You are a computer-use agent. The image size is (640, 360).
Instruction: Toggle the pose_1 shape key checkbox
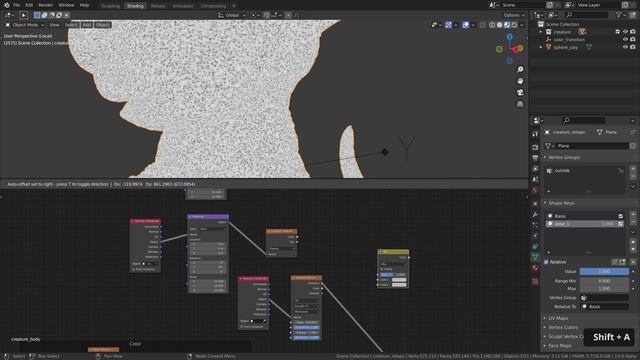coord(620,224)
